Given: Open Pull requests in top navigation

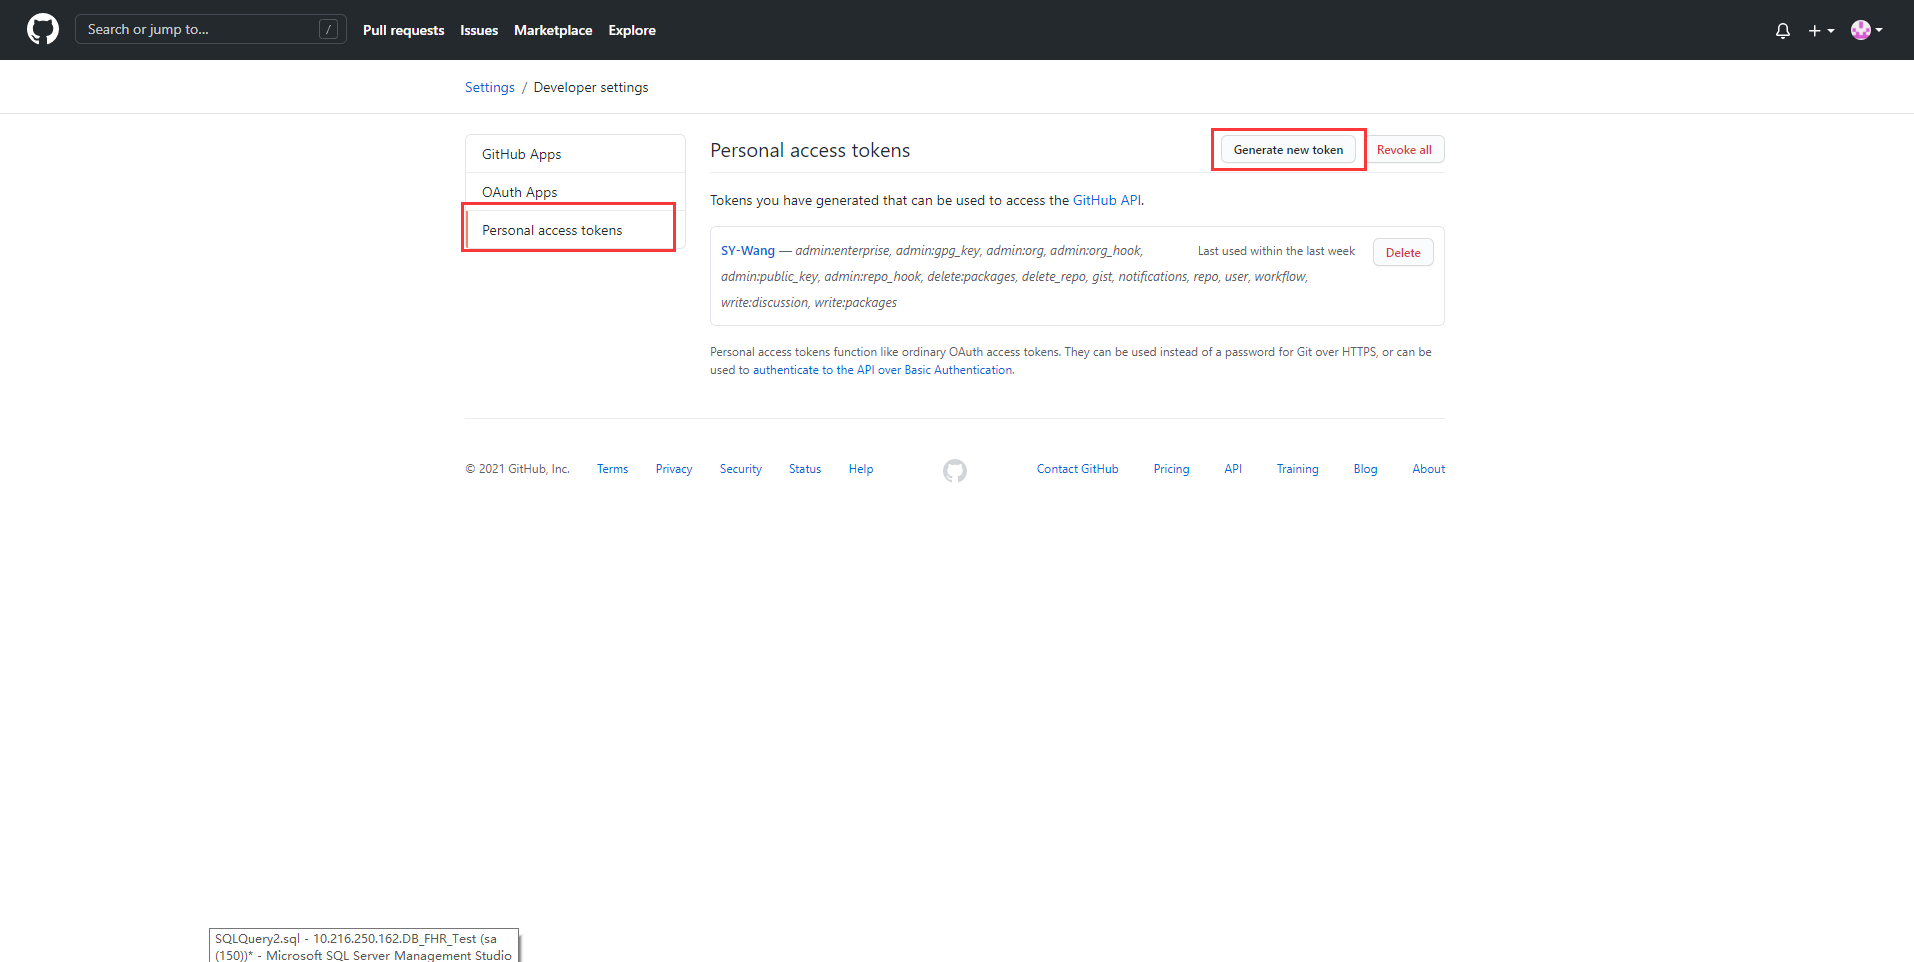Looking at the screenshot, I should pos(403,31).
